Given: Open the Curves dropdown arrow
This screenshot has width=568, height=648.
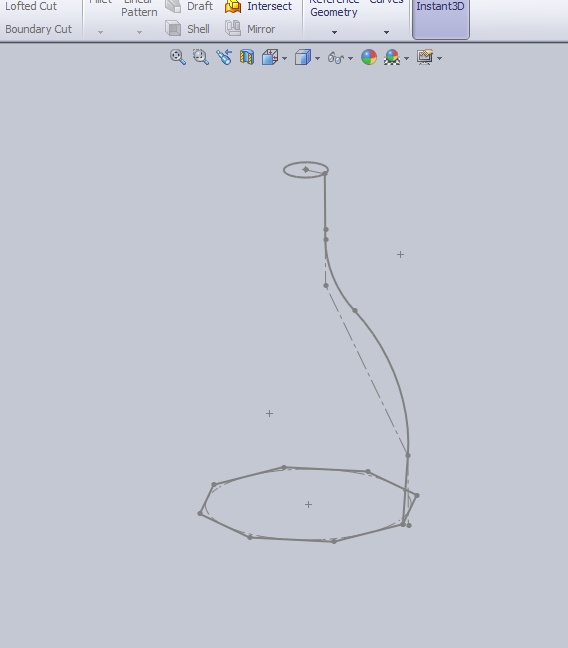Looking at the screenshot, I should 386,32.
